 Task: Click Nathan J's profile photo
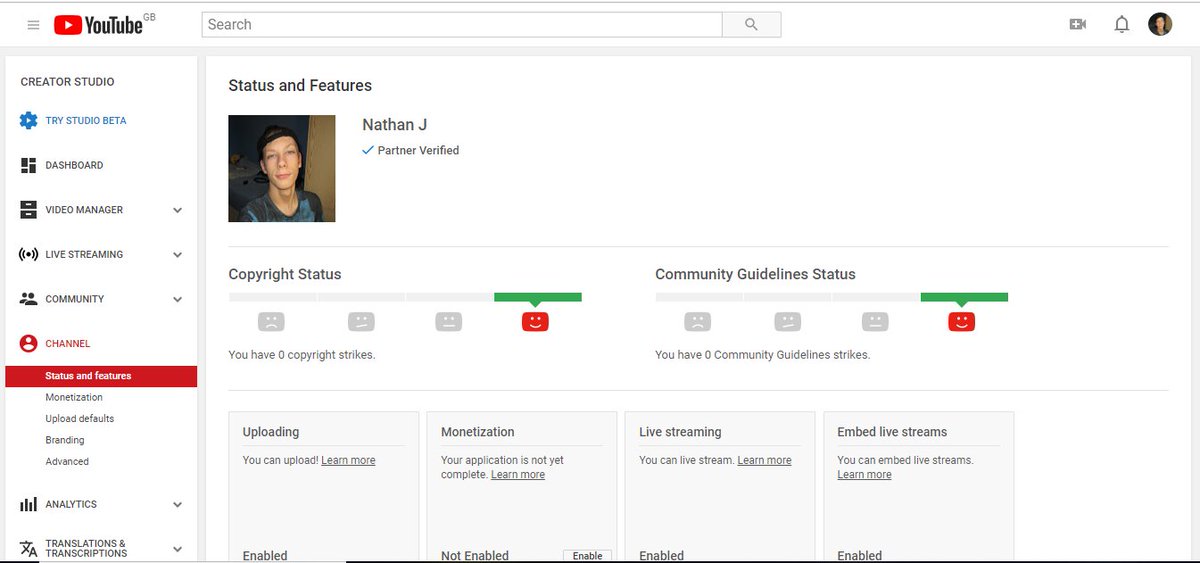tap(282, 168)
